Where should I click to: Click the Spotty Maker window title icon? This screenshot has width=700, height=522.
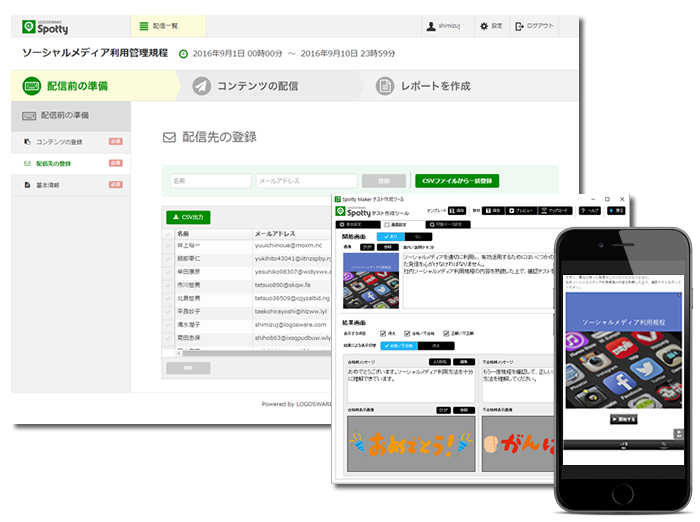point(338,199)
